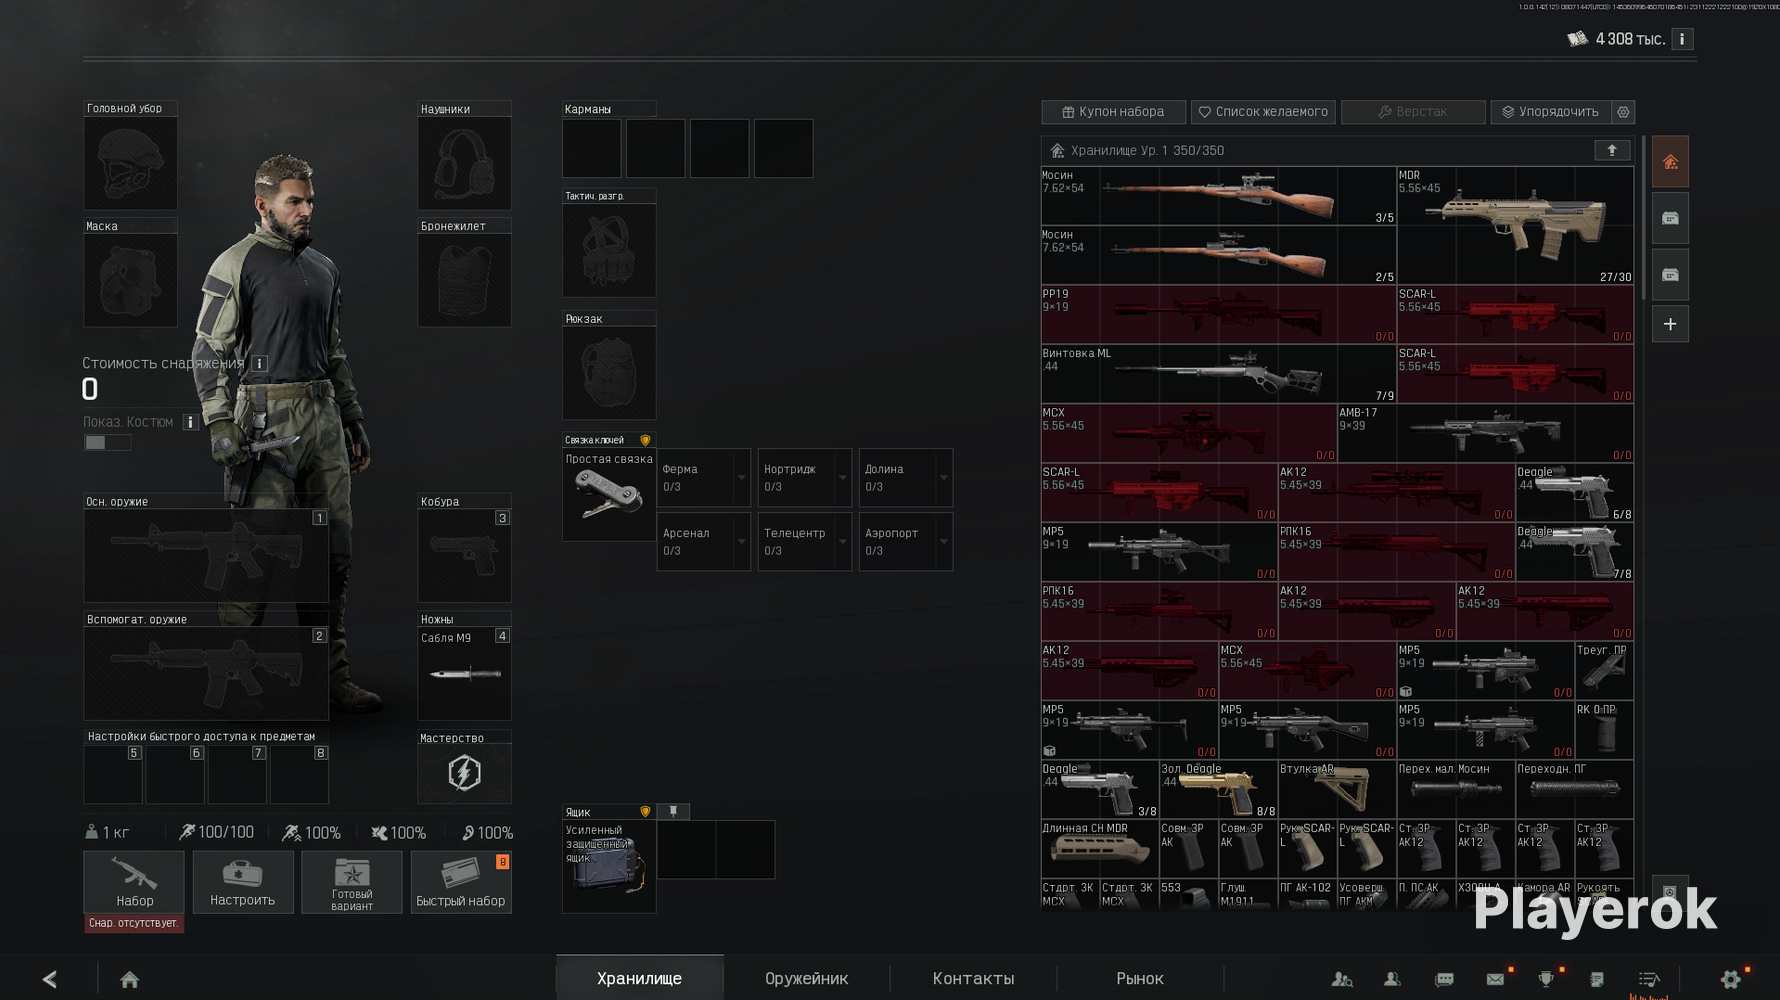
Task: Click the shield icon beside Ящик
Action: point(645,812)
